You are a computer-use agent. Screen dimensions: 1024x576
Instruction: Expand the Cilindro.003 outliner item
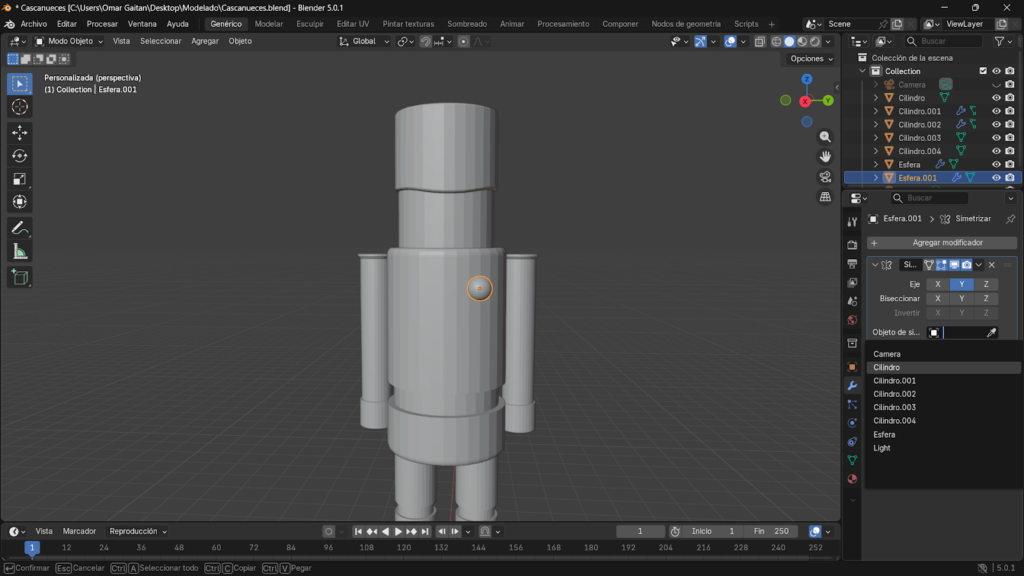(876, 138)
